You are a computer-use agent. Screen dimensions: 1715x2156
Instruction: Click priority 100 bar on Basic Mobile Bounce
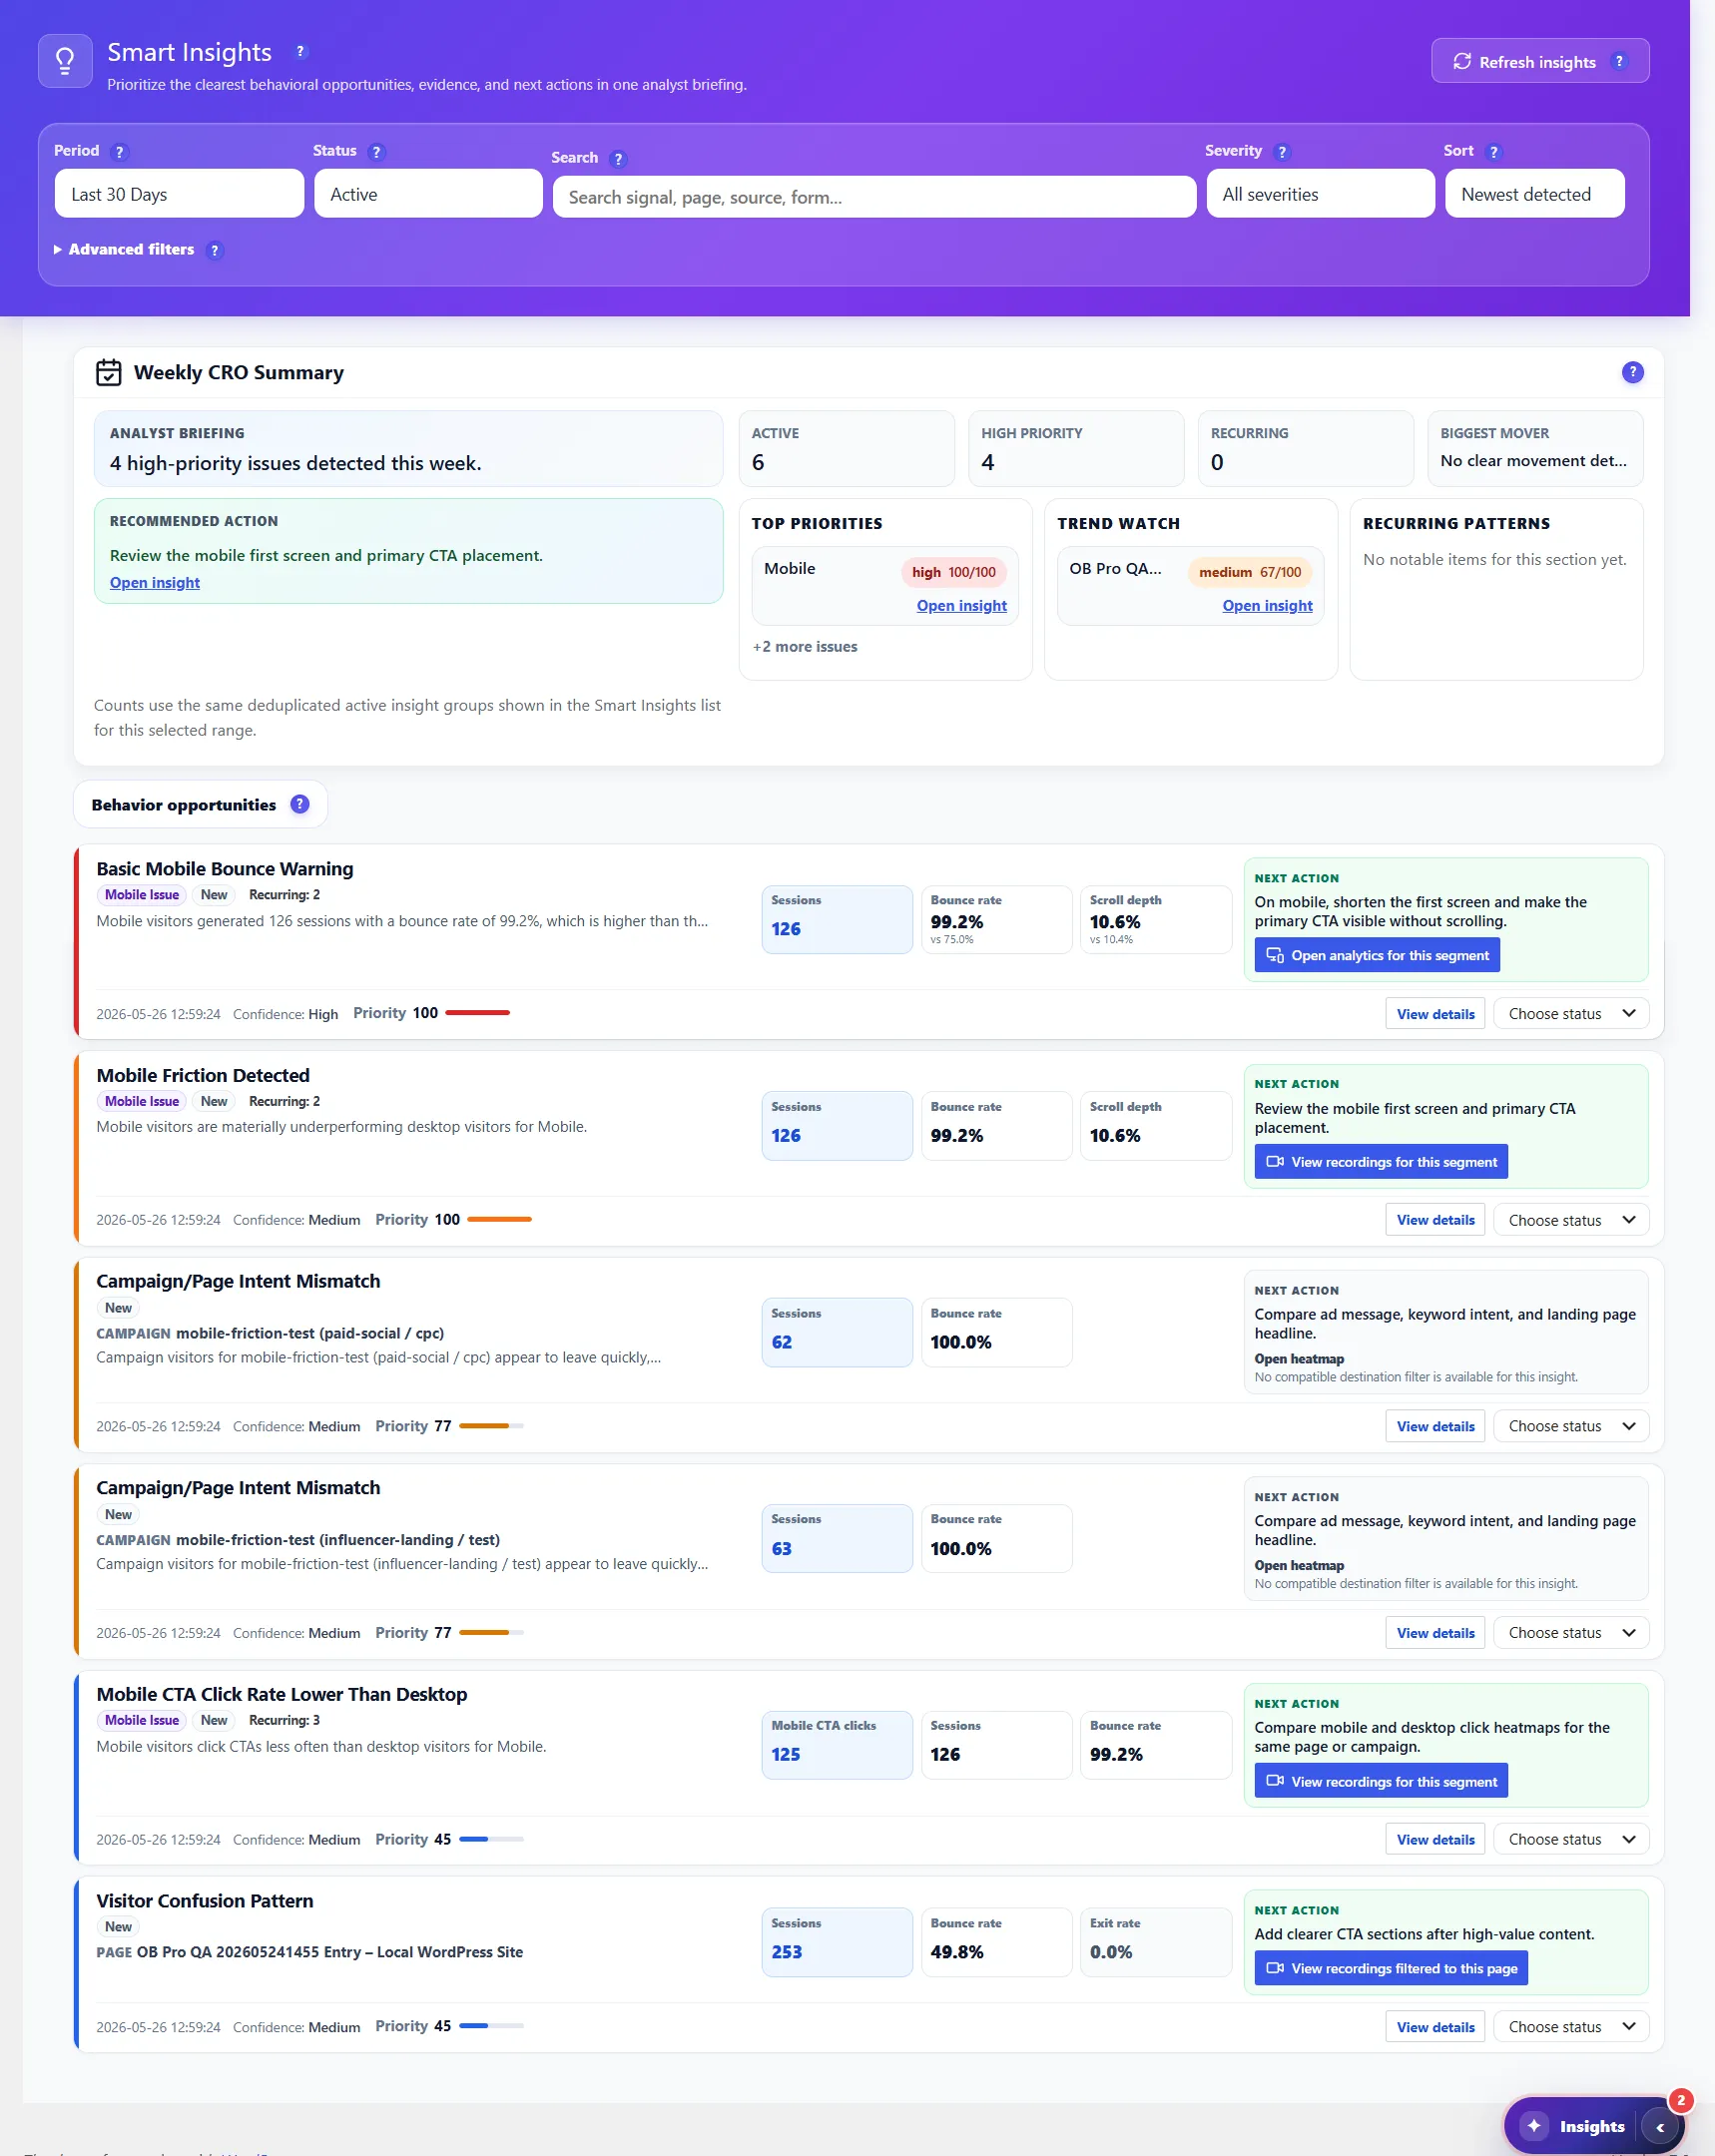[478, 1013]
